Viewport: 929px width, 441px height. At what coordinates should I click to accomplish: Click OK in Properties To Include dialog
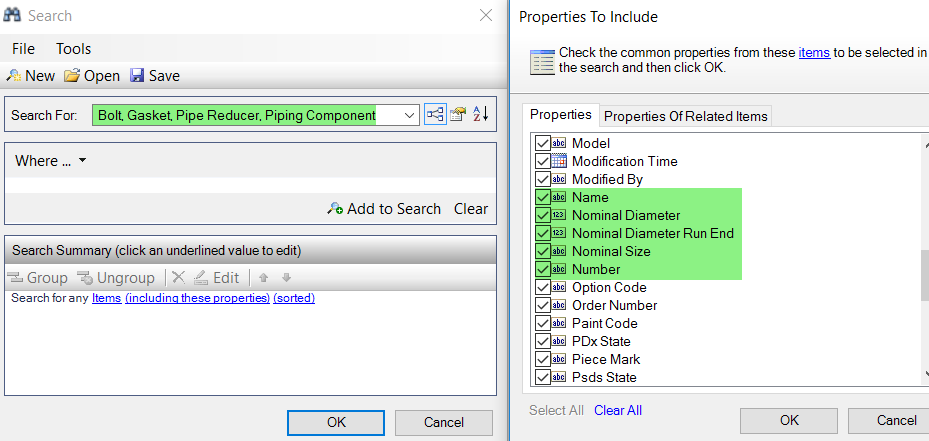point(789,420)
